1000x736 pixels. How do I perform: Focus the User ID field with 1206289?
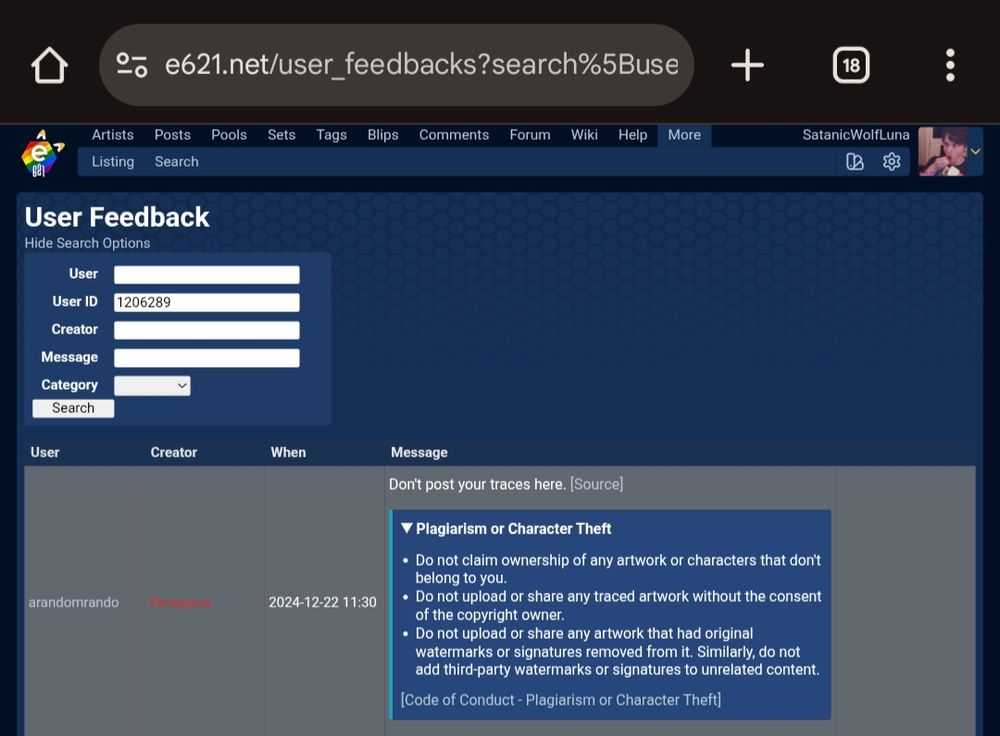click(207, 302)
